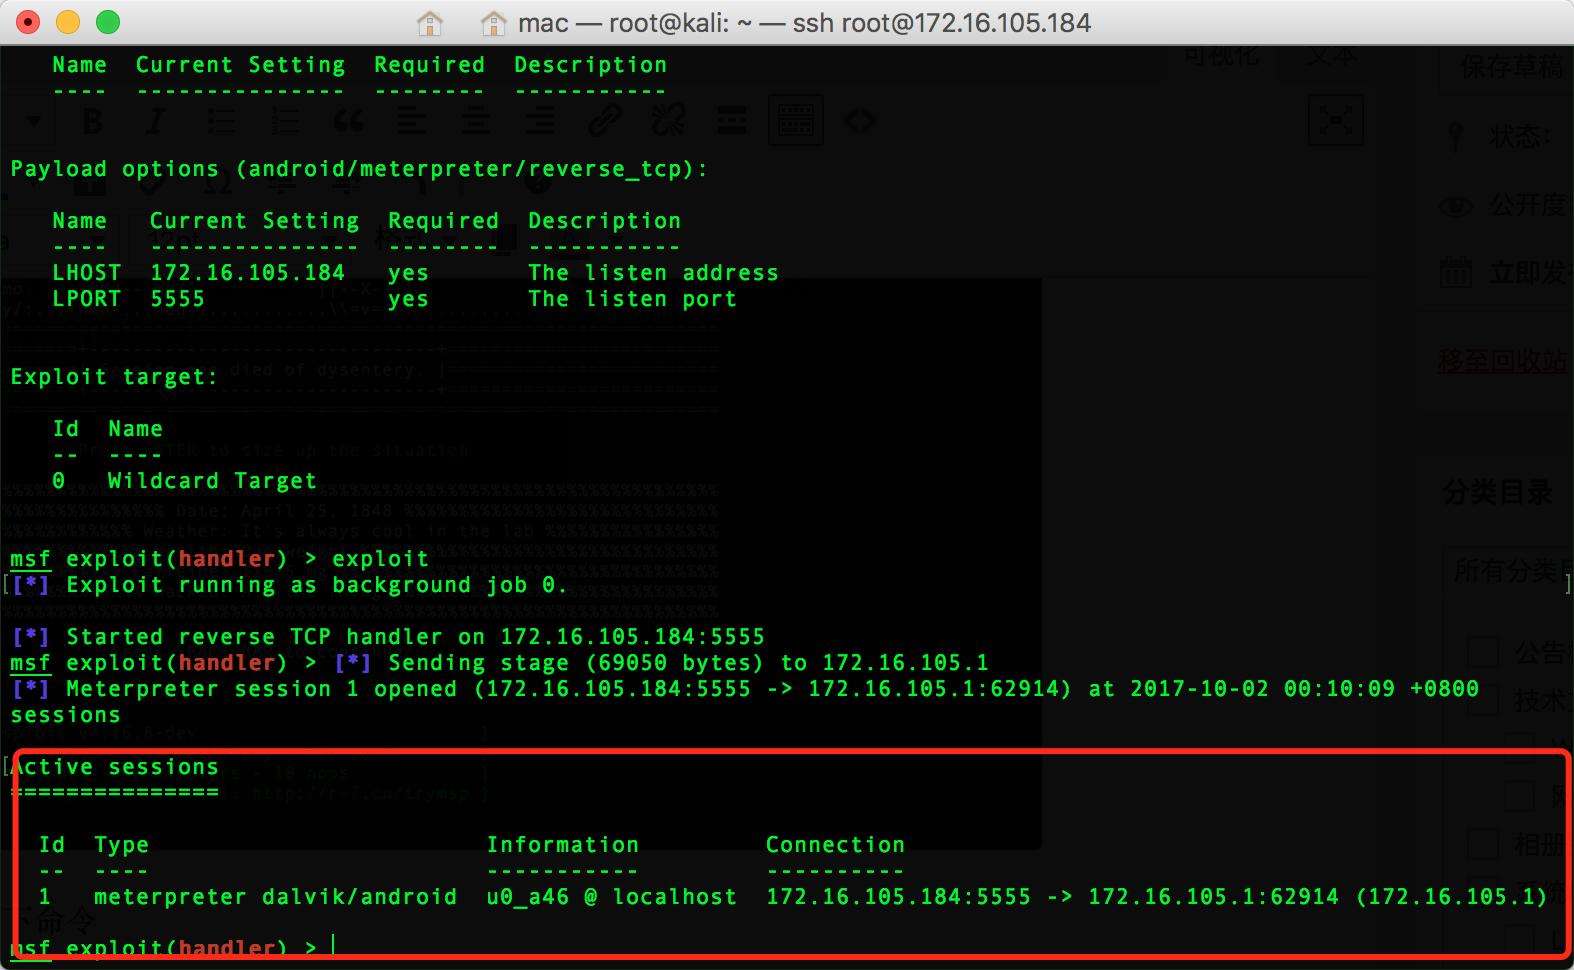Viewport: 1574px width, 970px height.
Task: Insert Read More tag in background editor
Action: [x=732, y=121]
